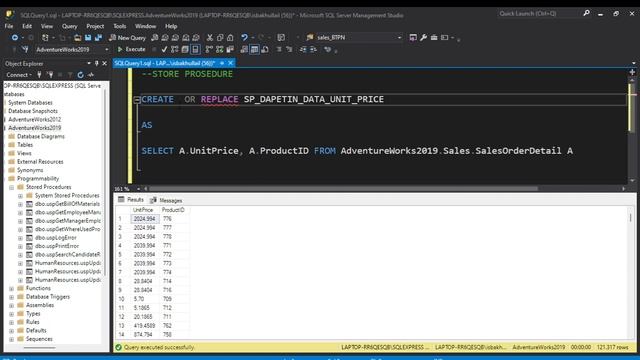640x360 pixels.
Task: Collapse the Stored Procedures folder
Action: pos(11,187)
